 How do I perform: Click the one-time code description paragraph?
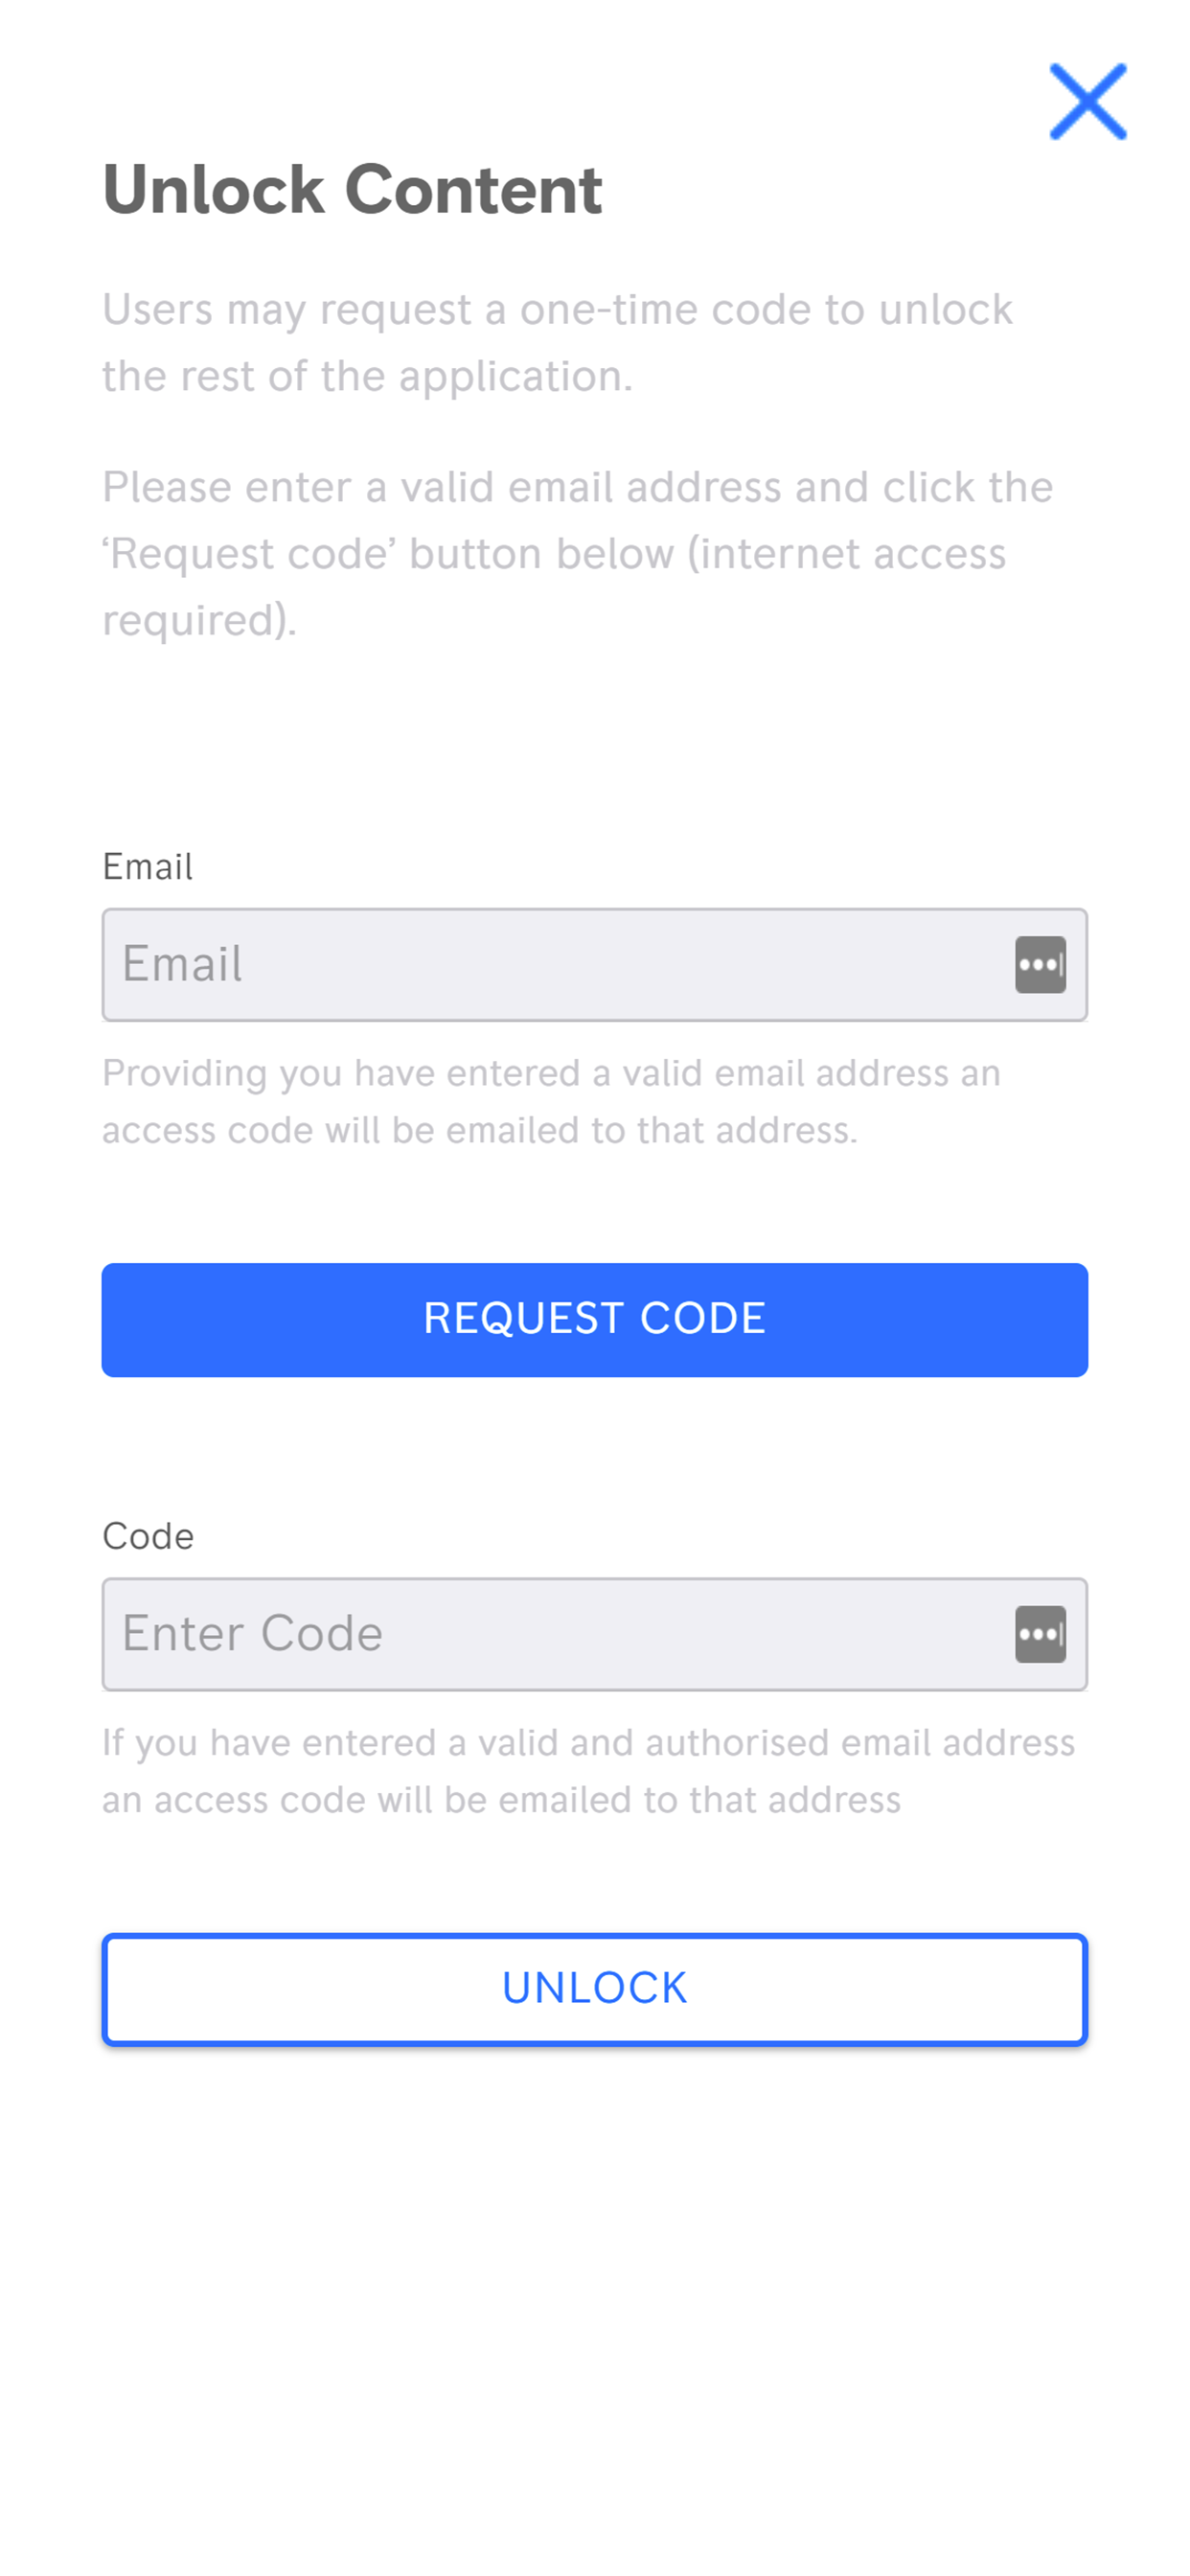click(x=557, y=342)
